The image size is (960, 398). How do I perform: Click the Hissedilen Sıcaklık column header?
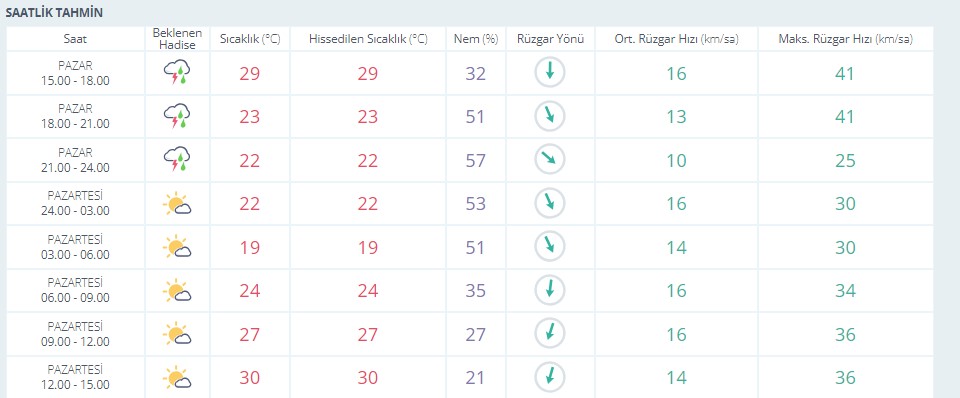(368, 39)
